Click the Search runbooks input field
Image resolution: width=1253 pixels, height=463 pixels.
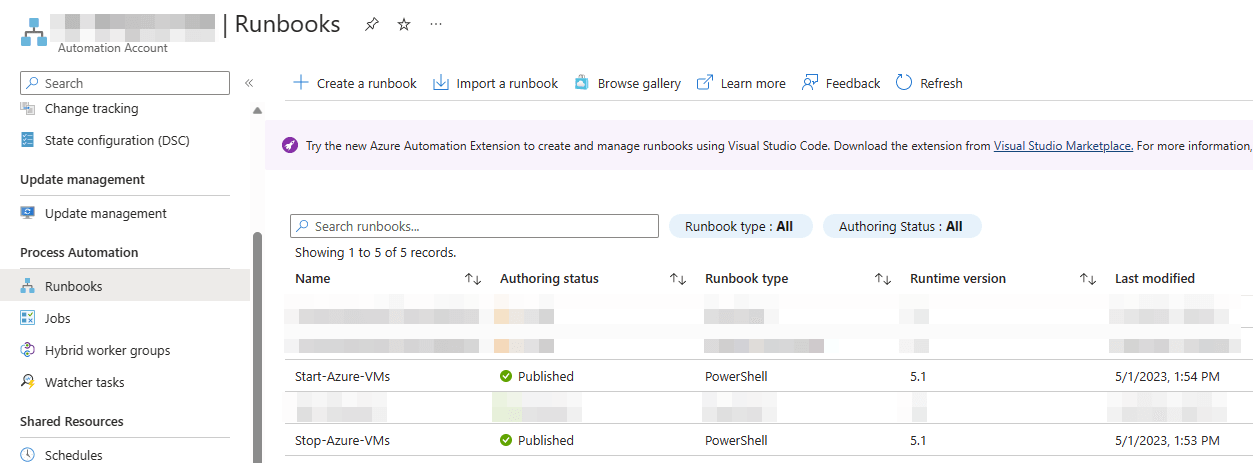(x=474, y=226)
